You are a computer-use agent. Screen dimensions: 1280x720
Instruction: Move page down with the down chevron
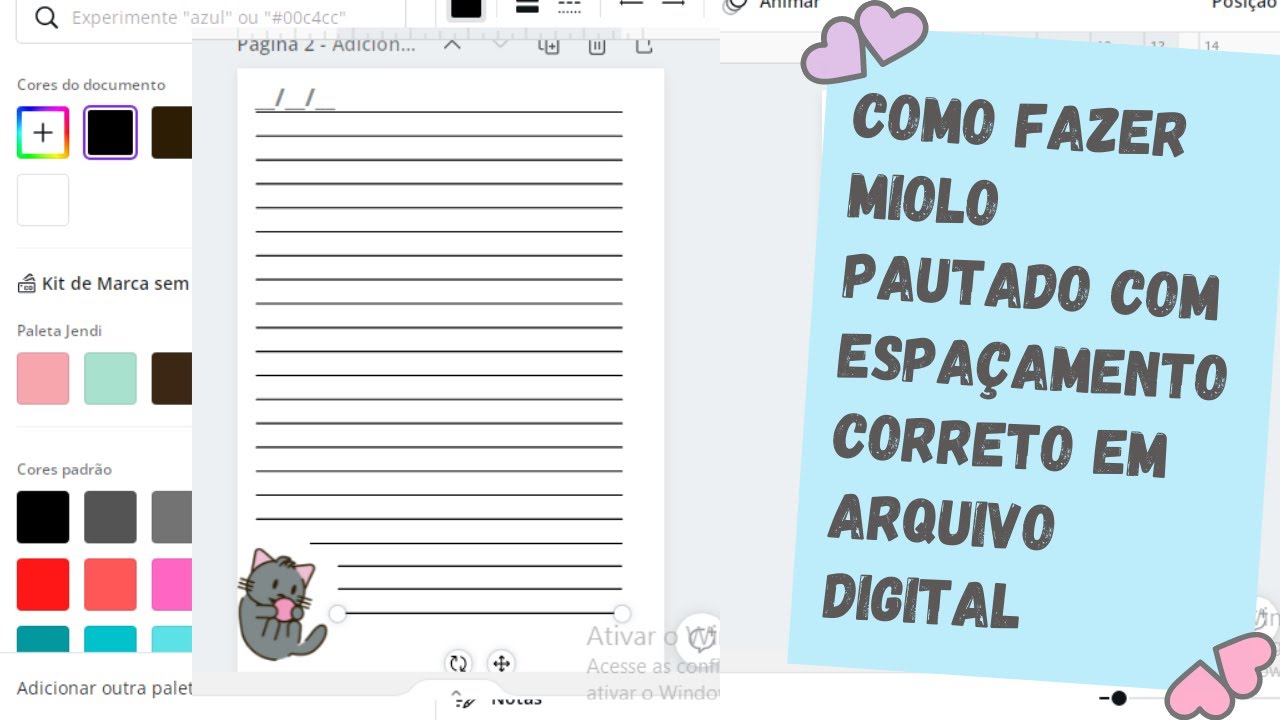click(x=500, y=45)
